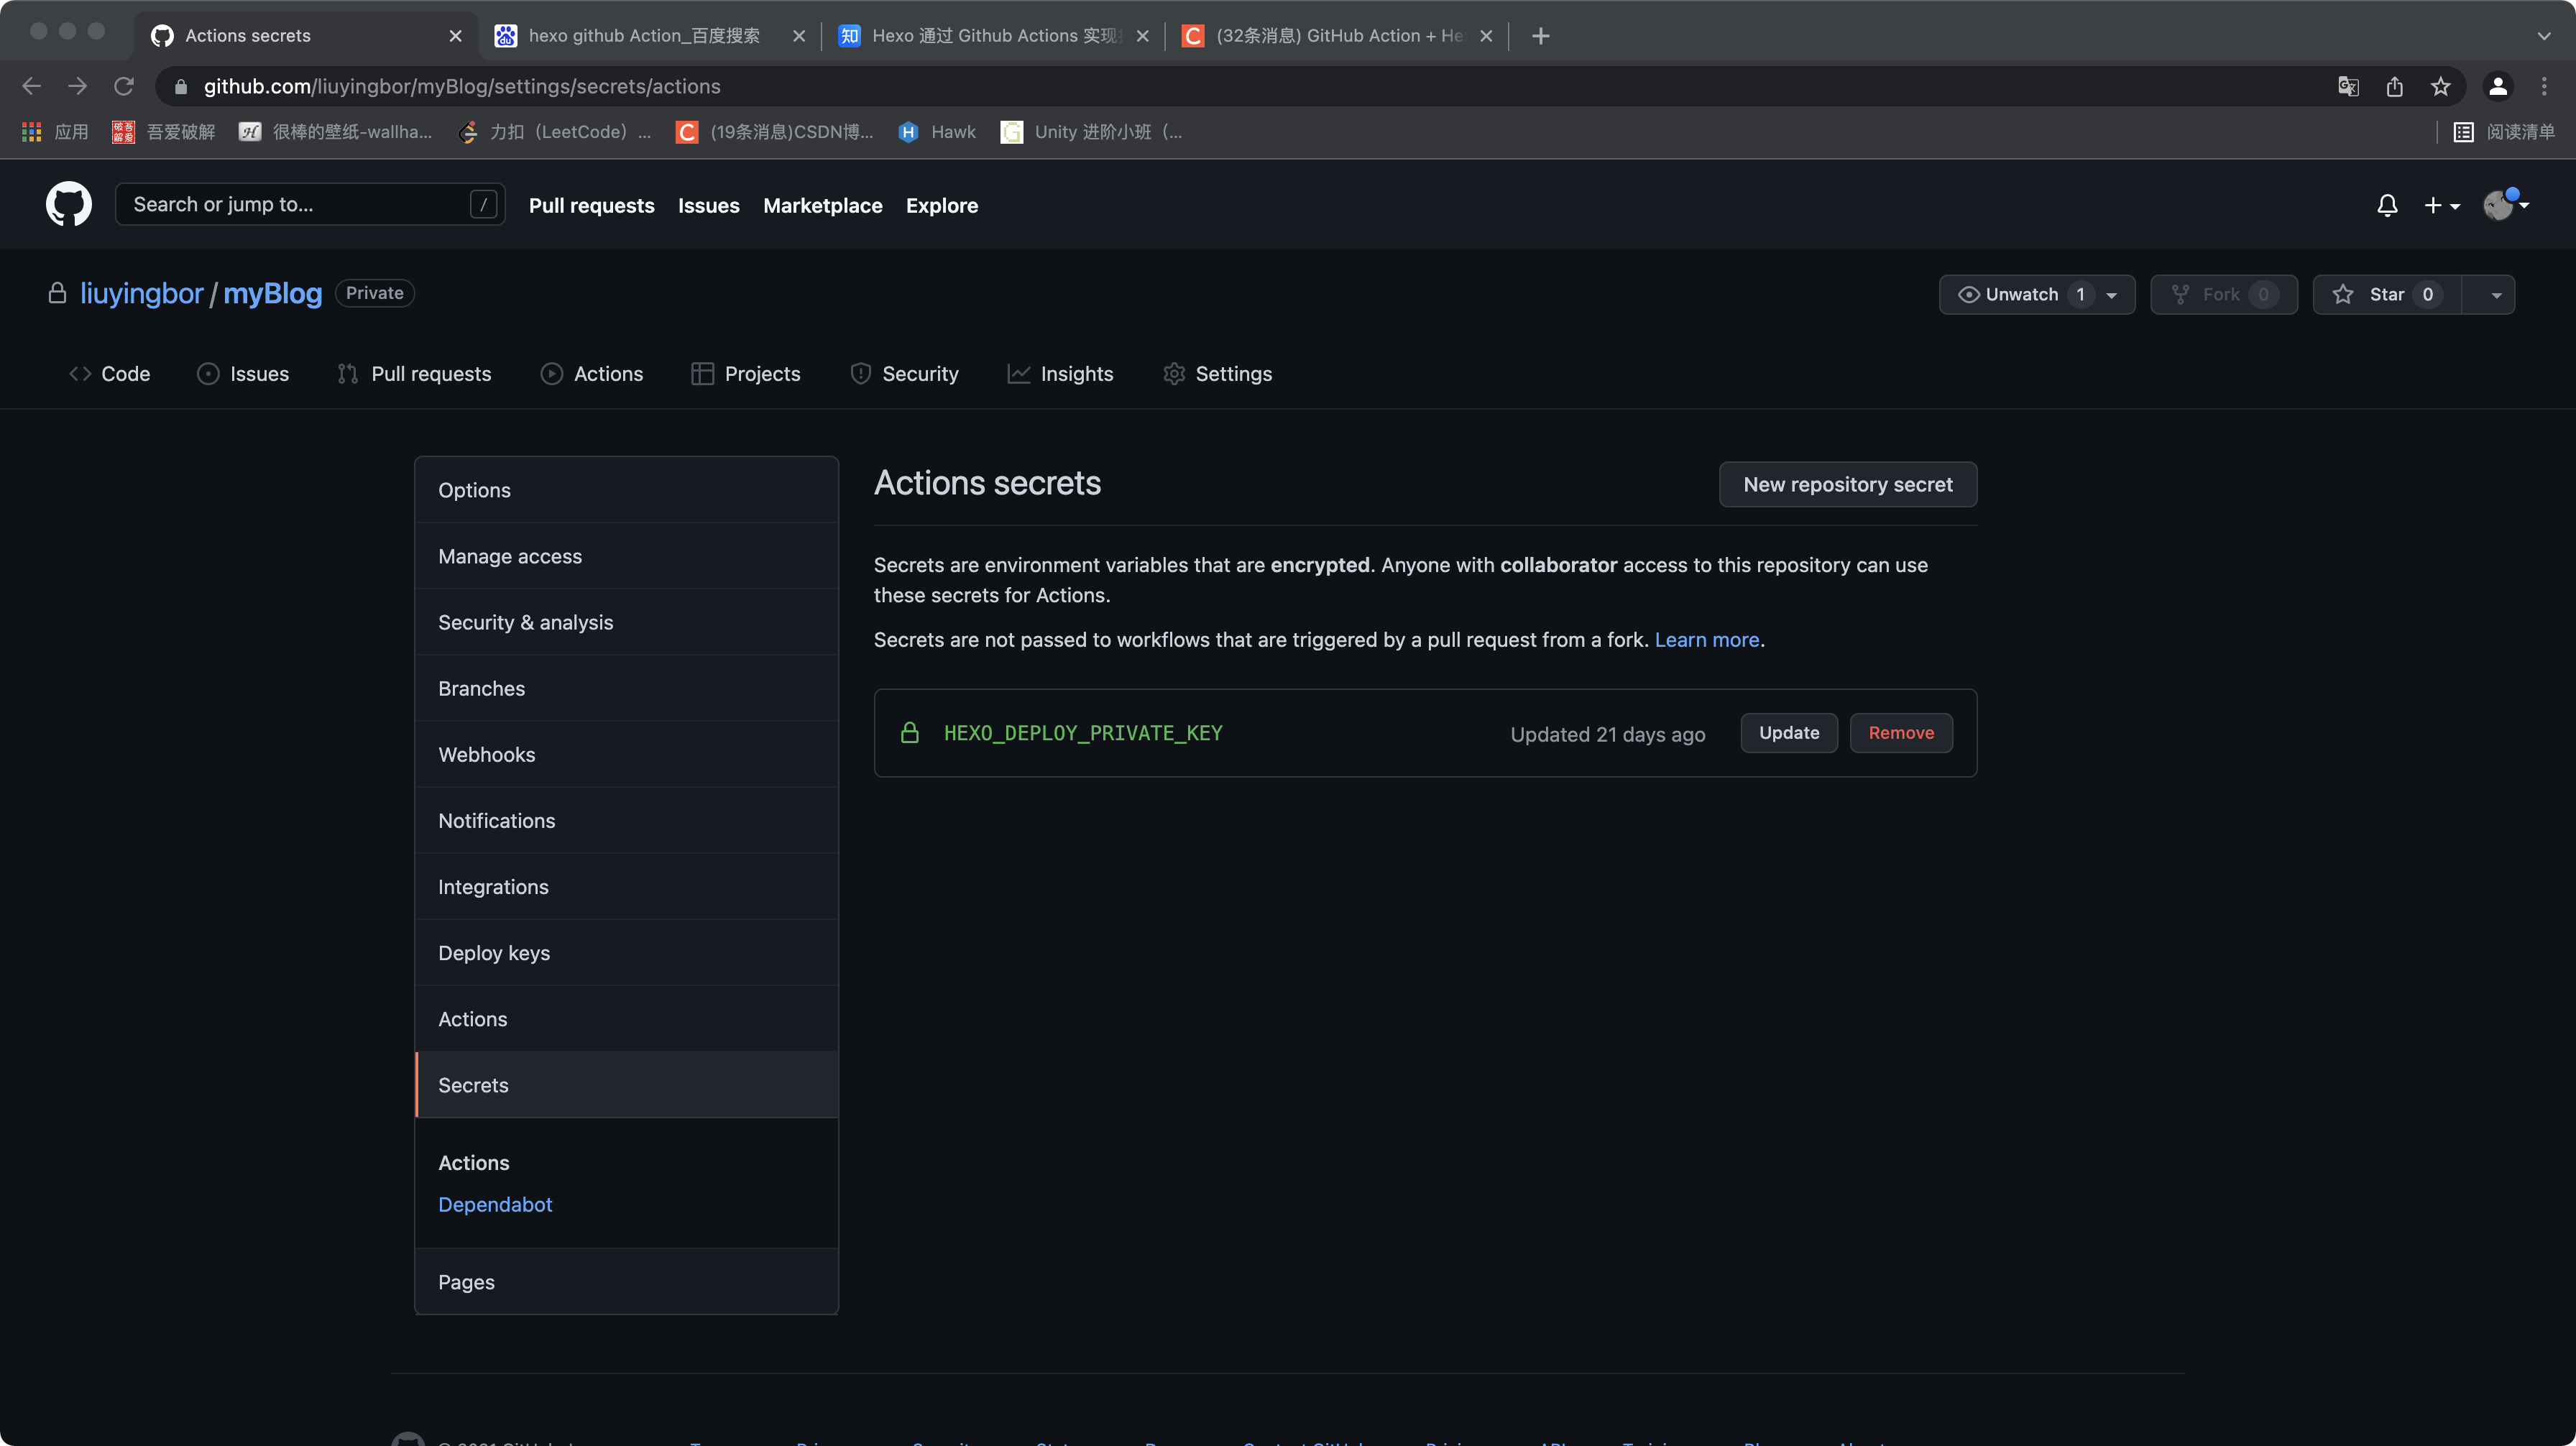The width and height of the screenshot is (2576, 1446).
Task: Expand the tab search chevron
Action: 2544,36
